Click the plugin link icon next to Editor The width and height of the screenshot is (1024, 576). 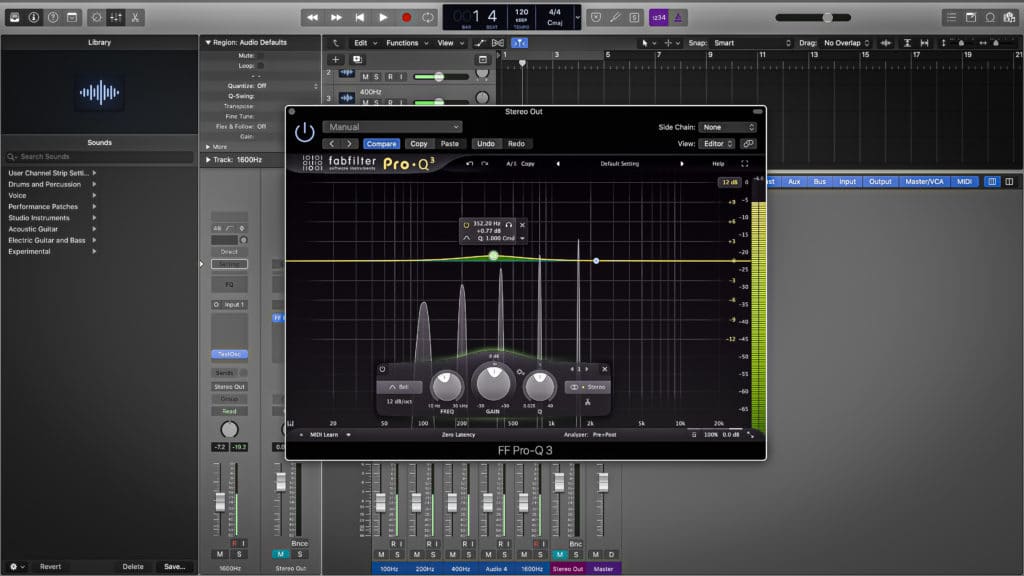pyautogui.click(x=748, y=144)
